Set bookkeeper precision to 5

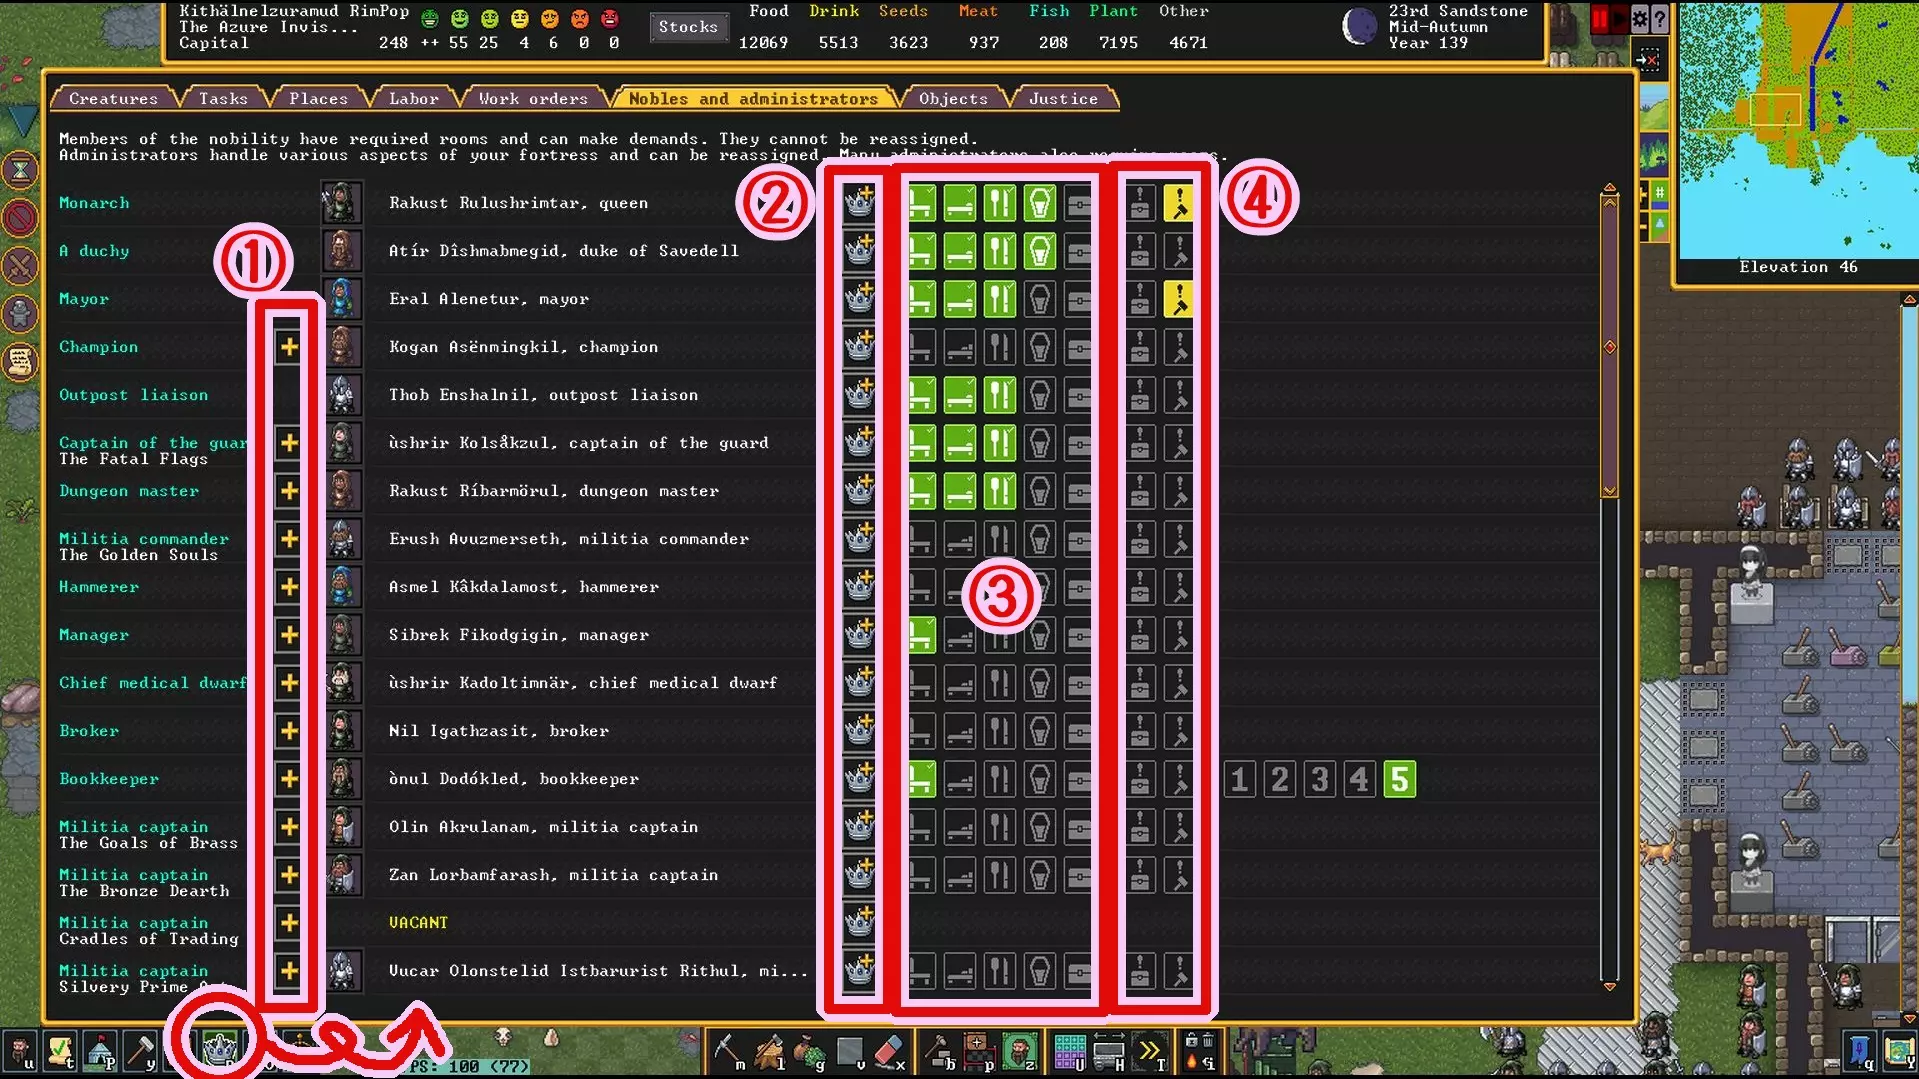click(1400, 779)
